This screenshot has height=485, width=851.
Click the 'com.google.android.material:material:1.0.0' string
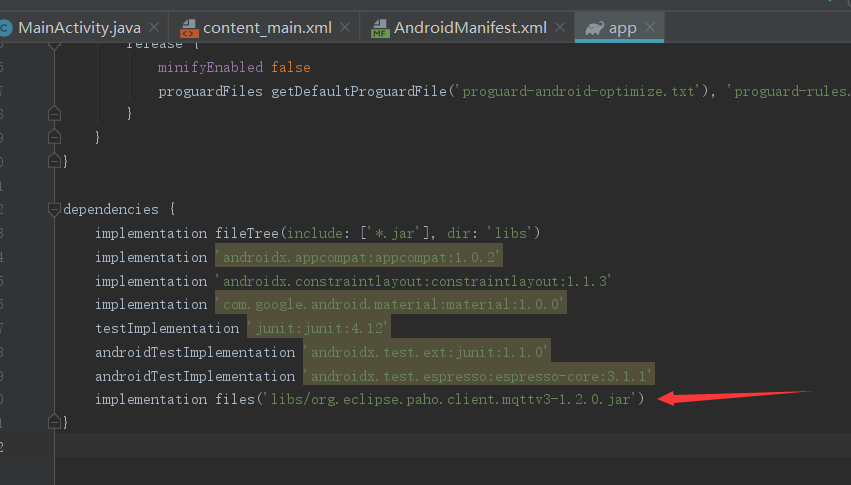click(391, 304)
